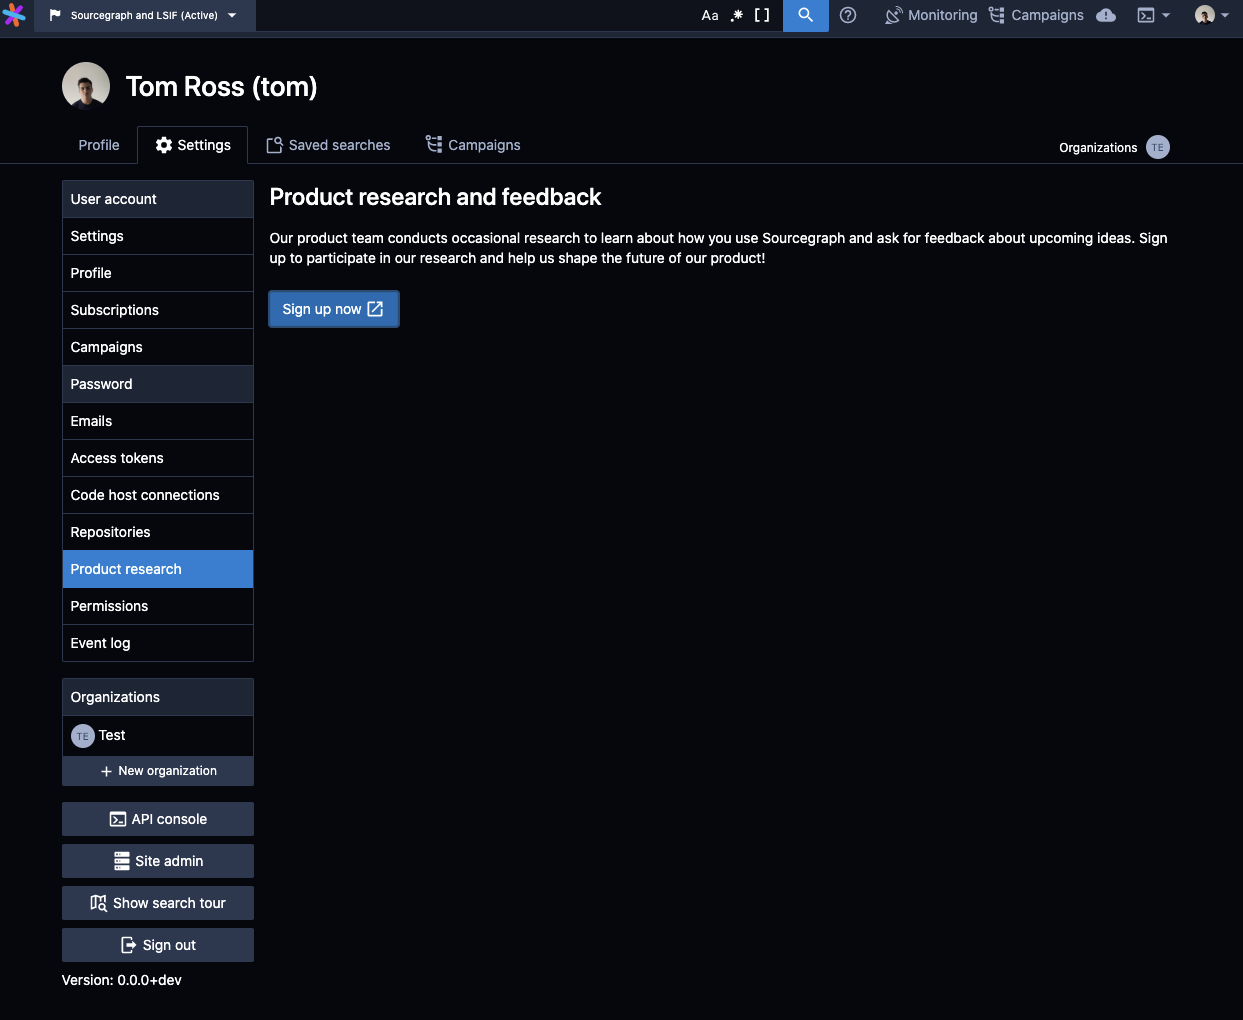
Task: Click Show search tour button
Action: pos(158,903)
